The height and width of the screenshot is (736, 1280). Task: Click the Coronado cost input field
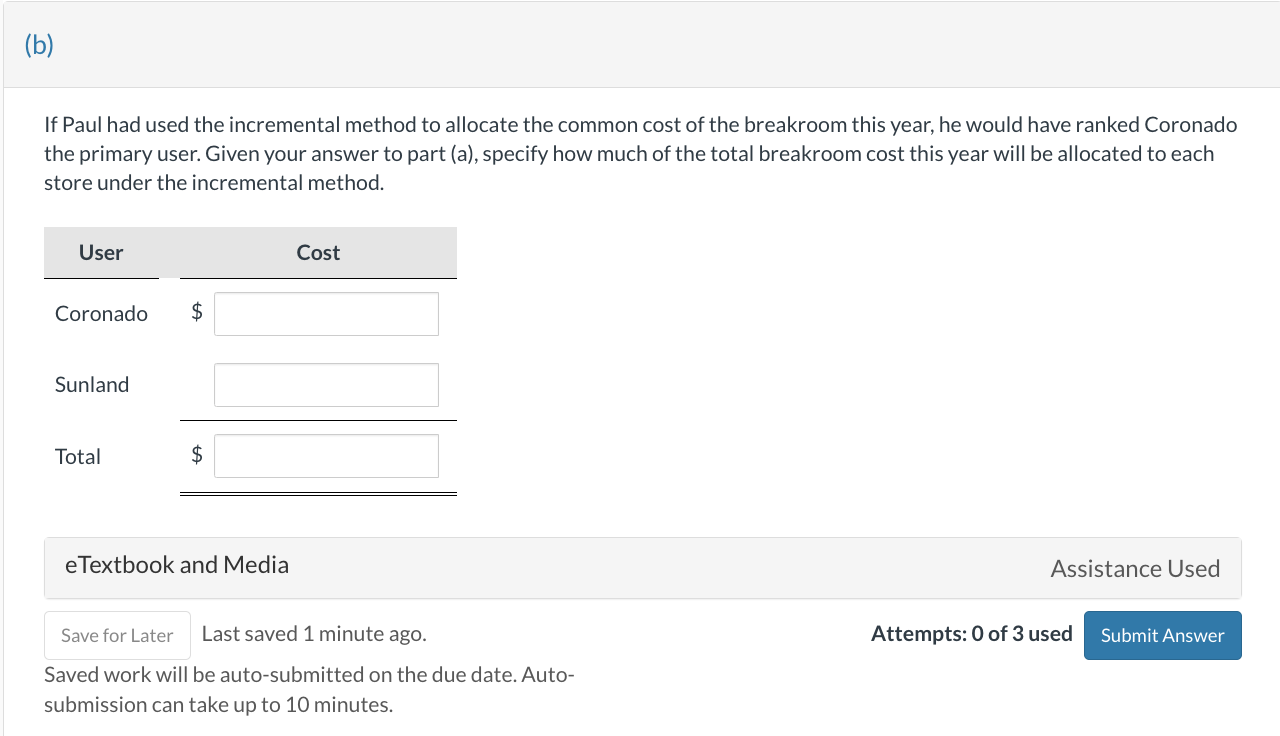[326, 314]
